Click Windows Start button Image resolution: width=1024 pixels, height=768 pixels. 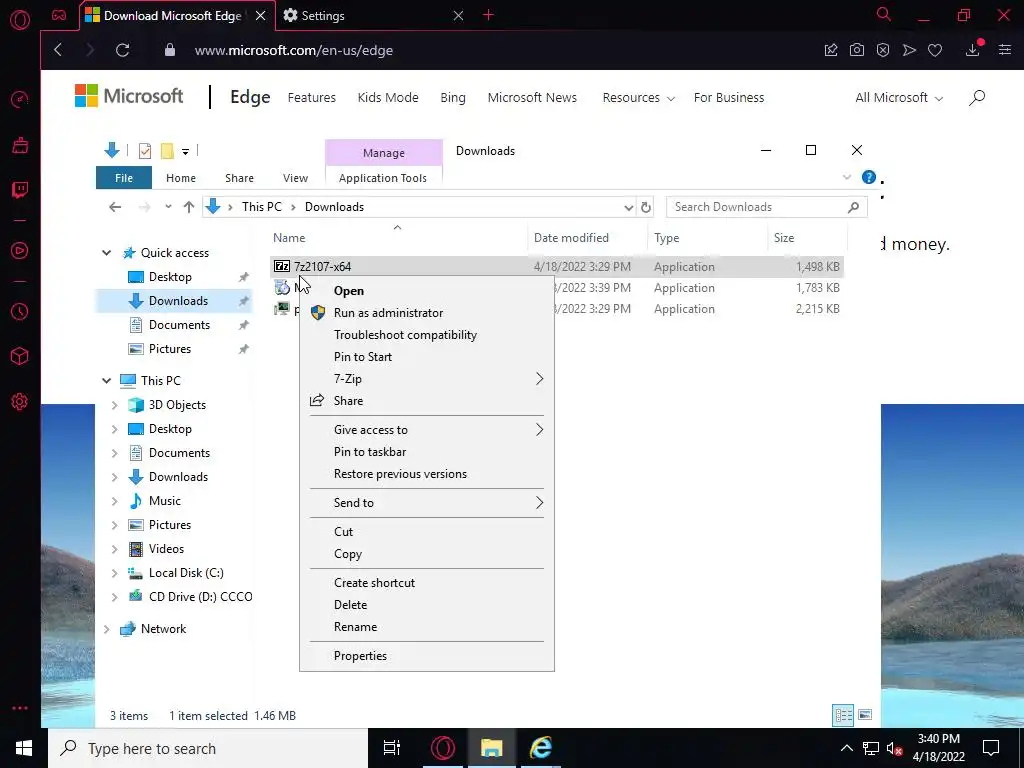point(24,748)
